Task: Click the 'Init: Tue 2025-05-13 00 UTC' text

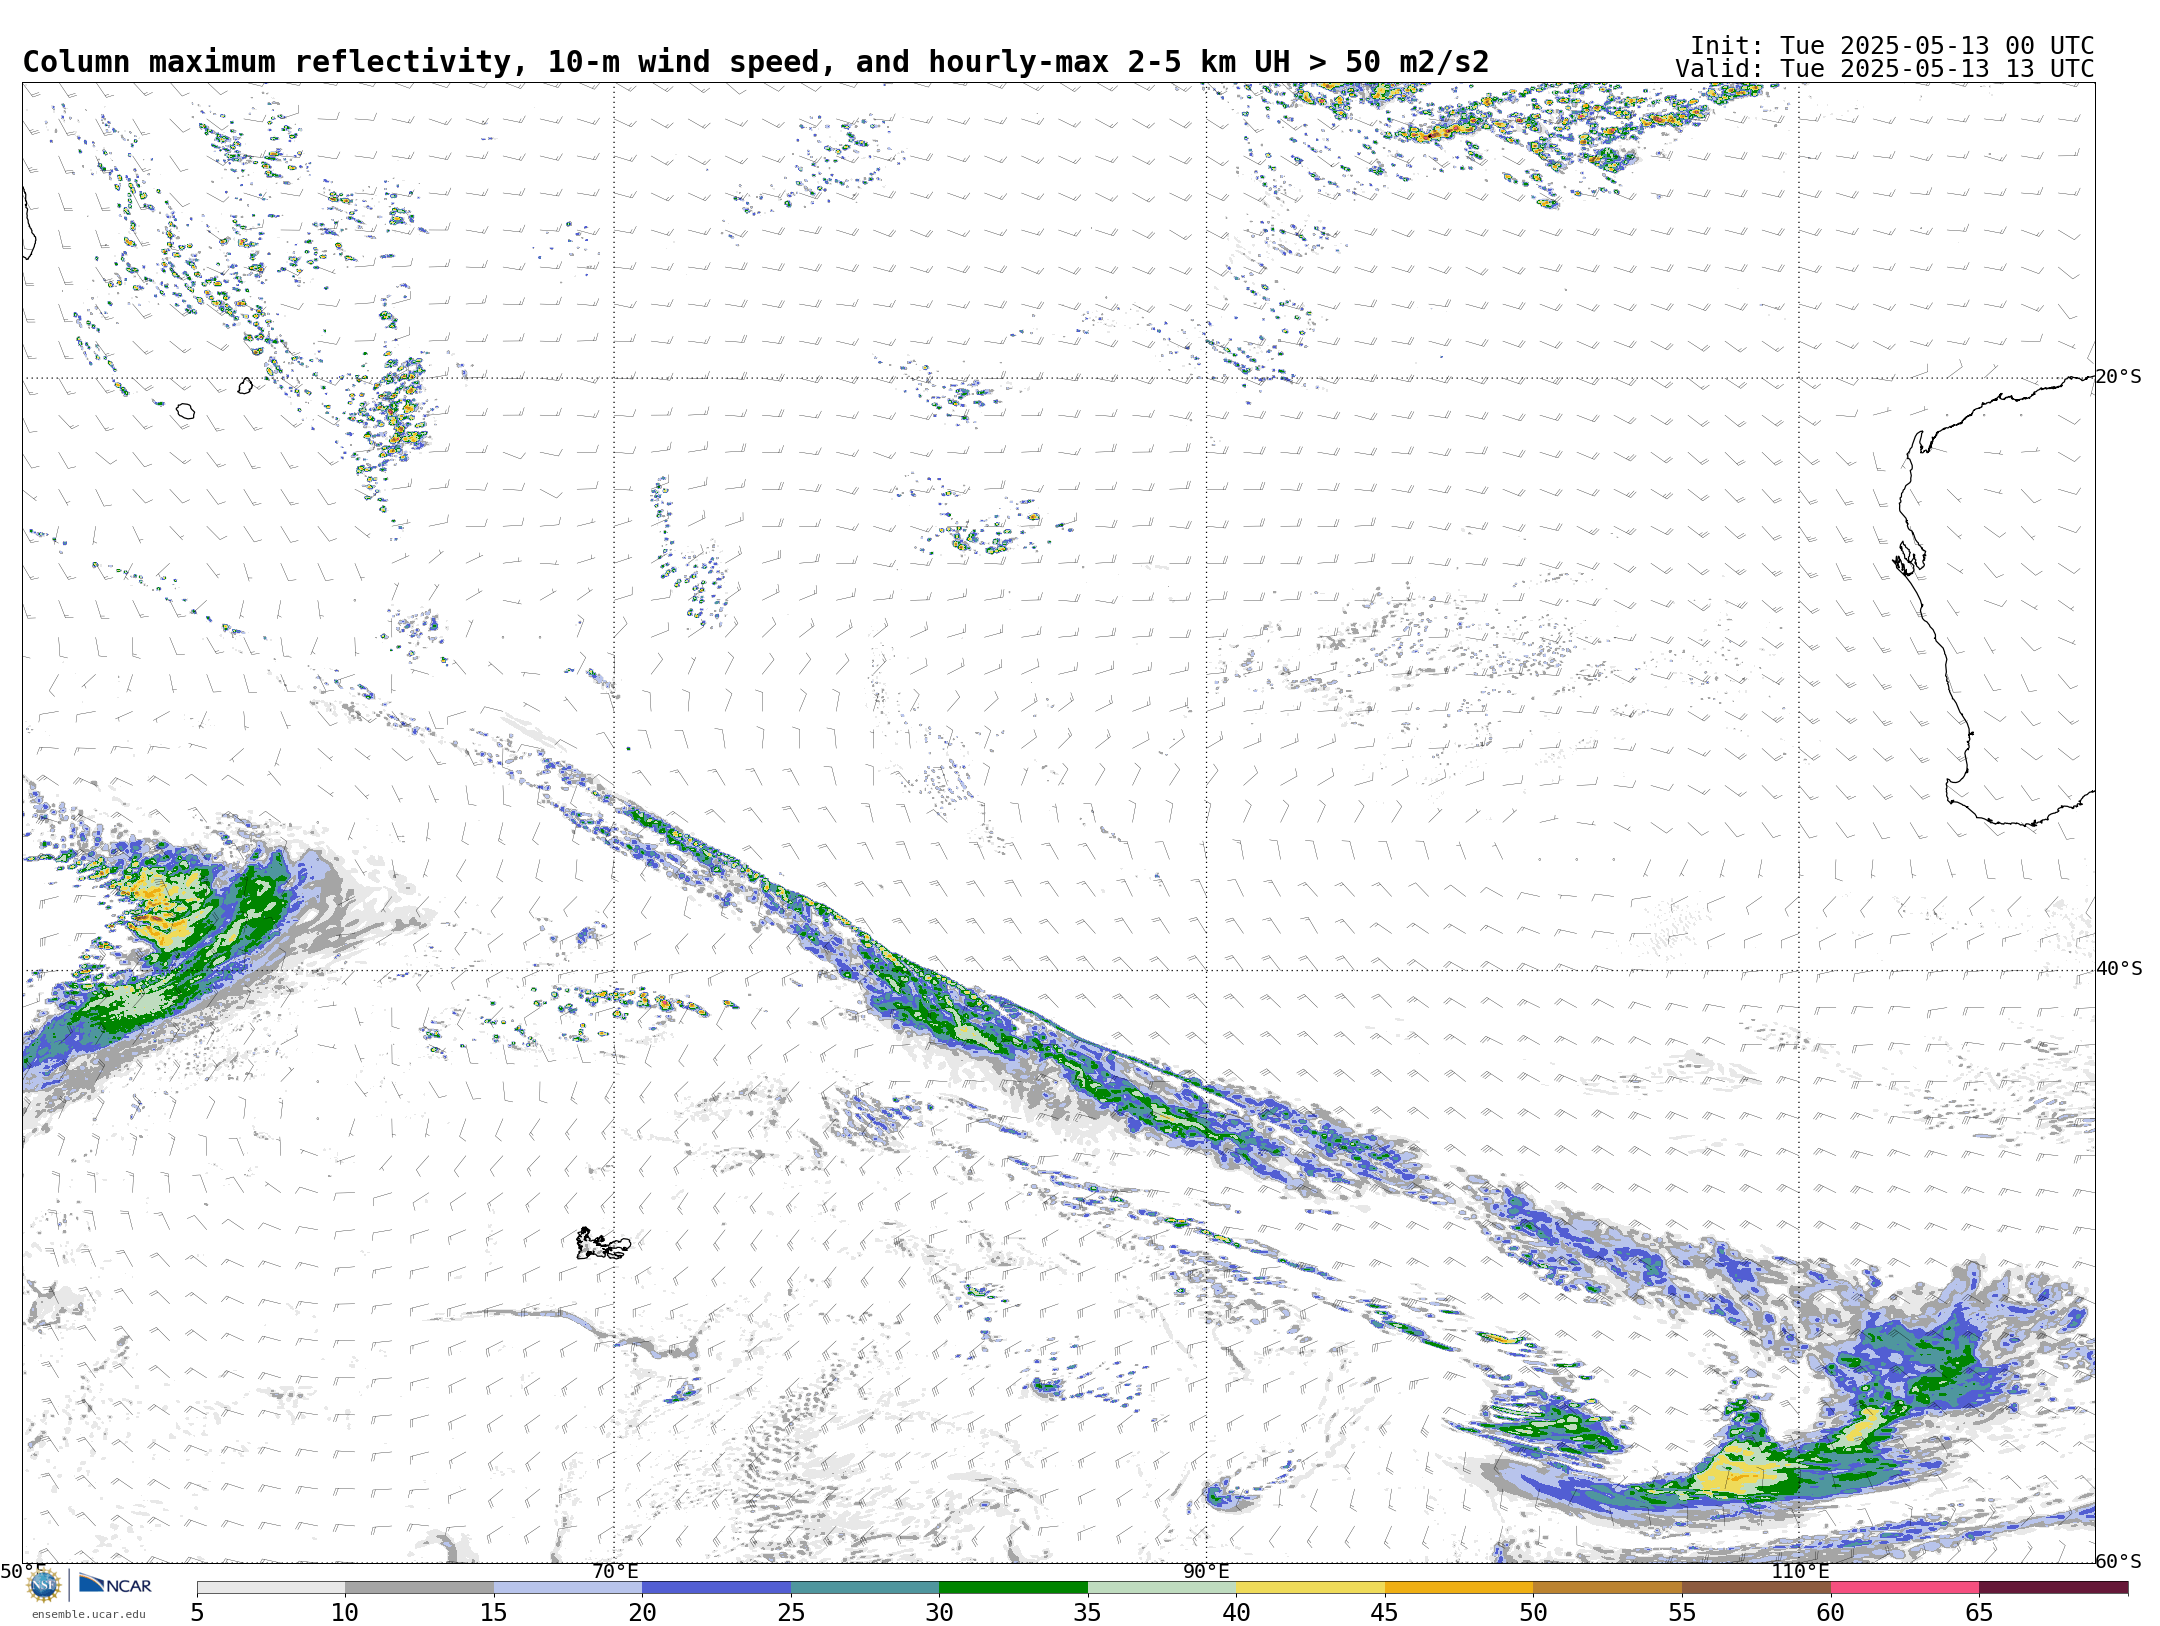Action: [x=1892, y=46]
